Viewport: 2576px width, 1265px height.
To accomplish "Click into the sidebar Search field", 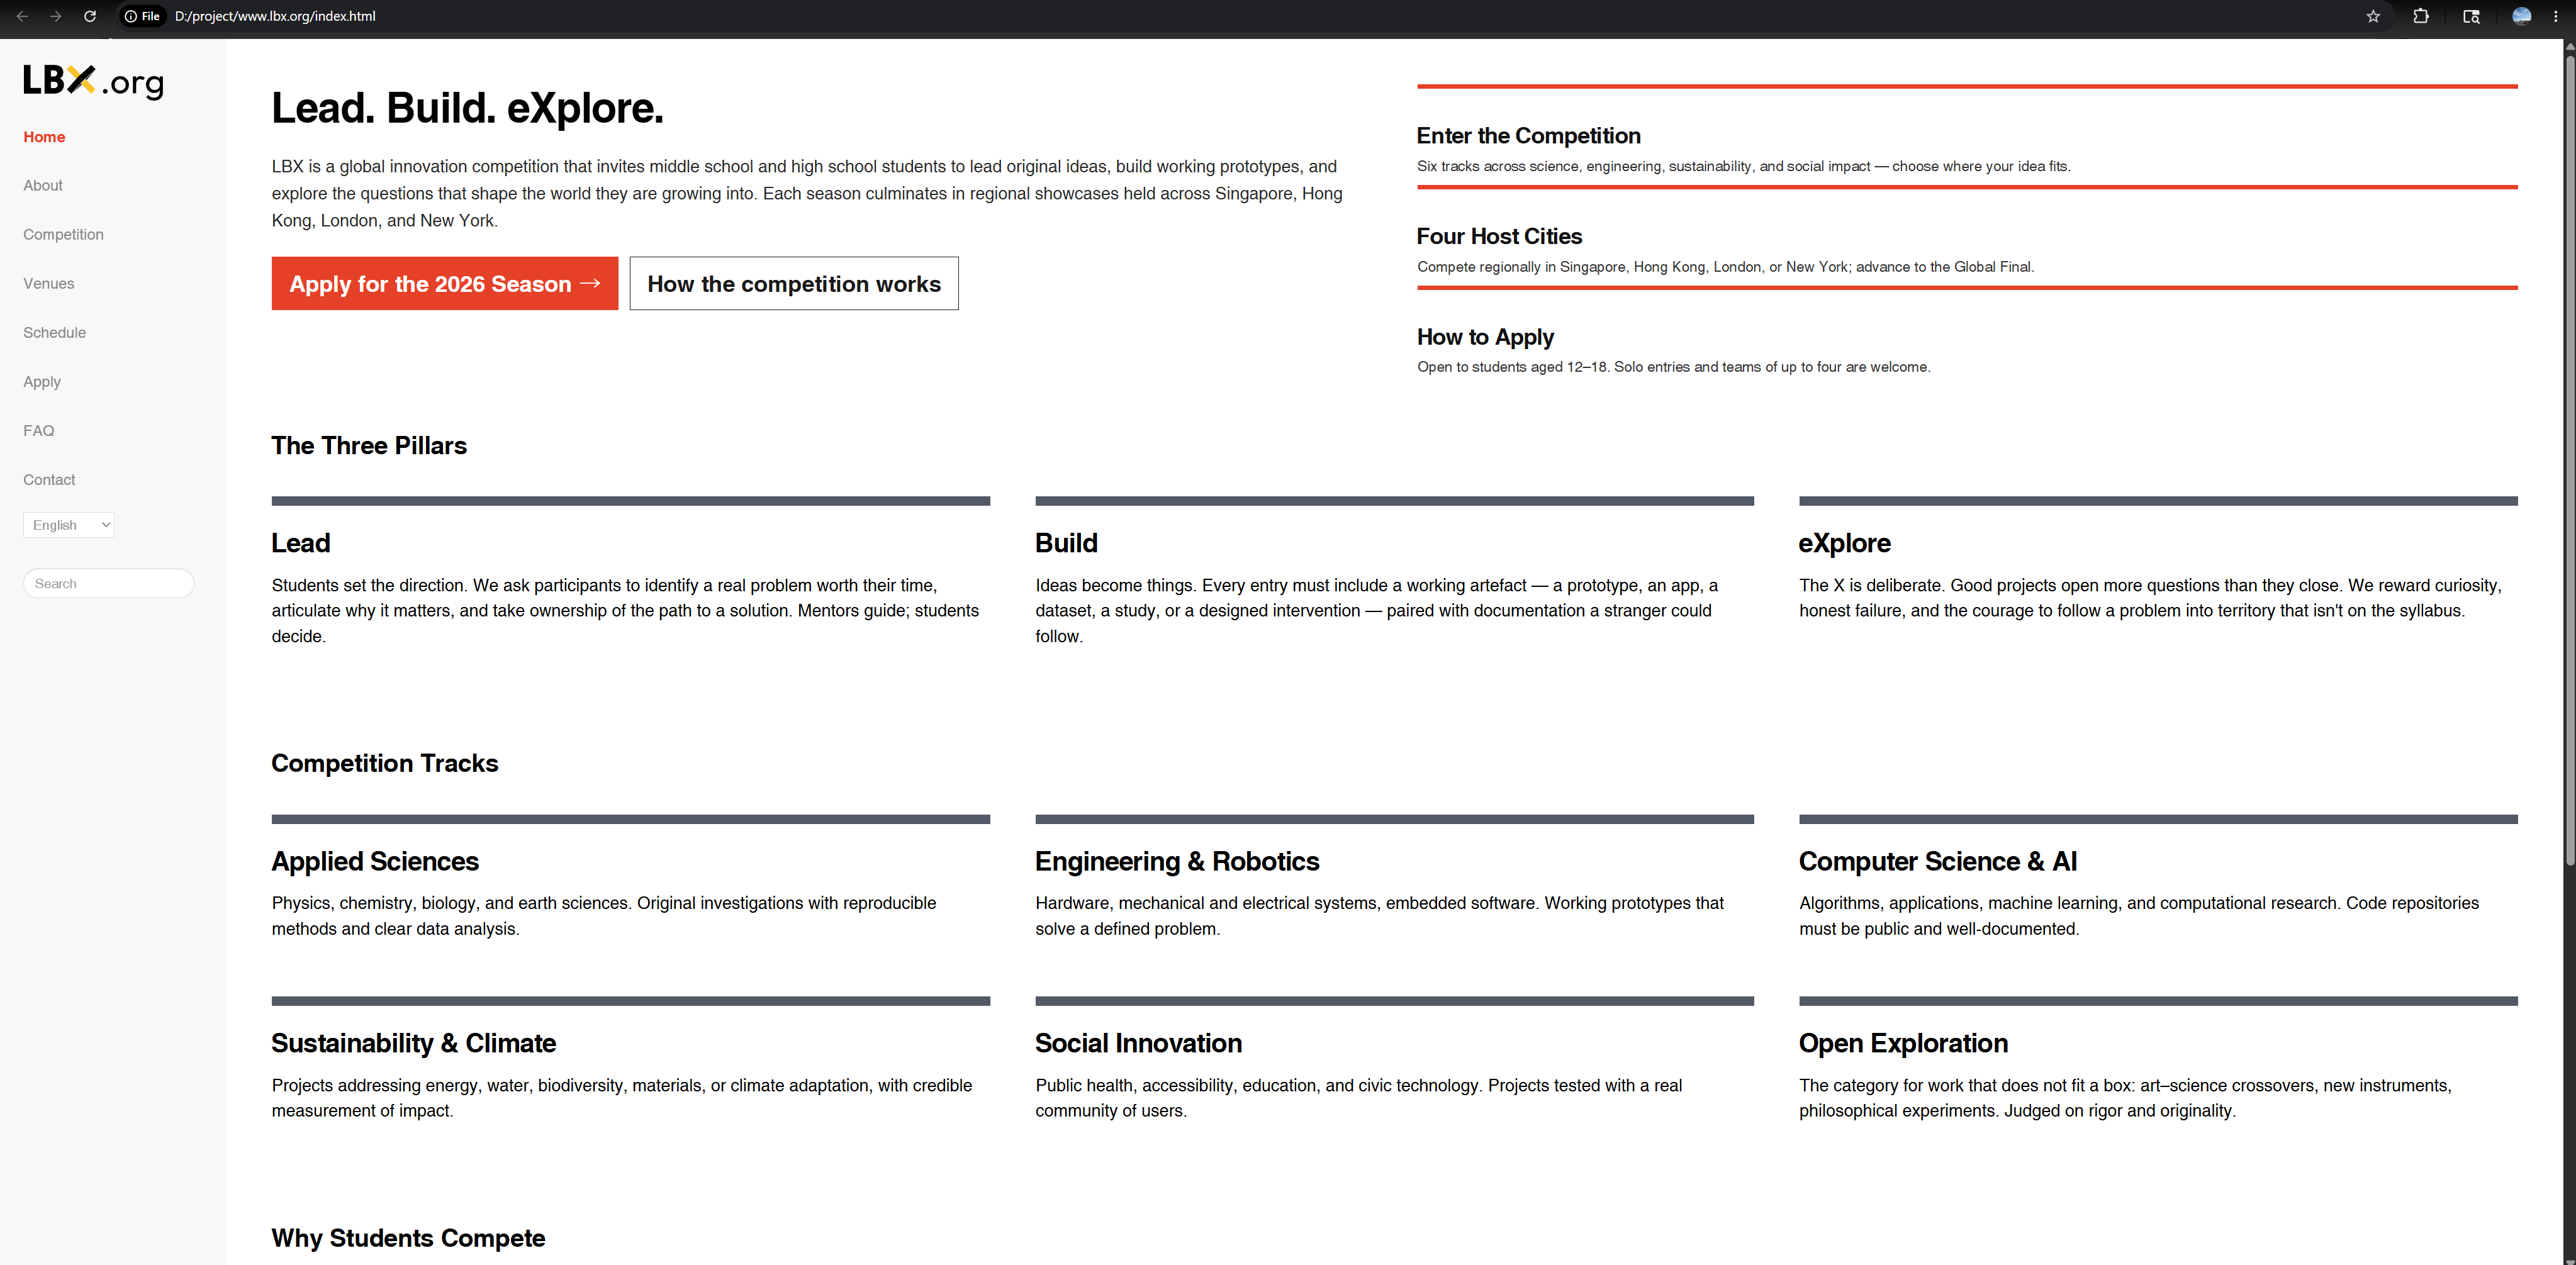I will (109, 583).
